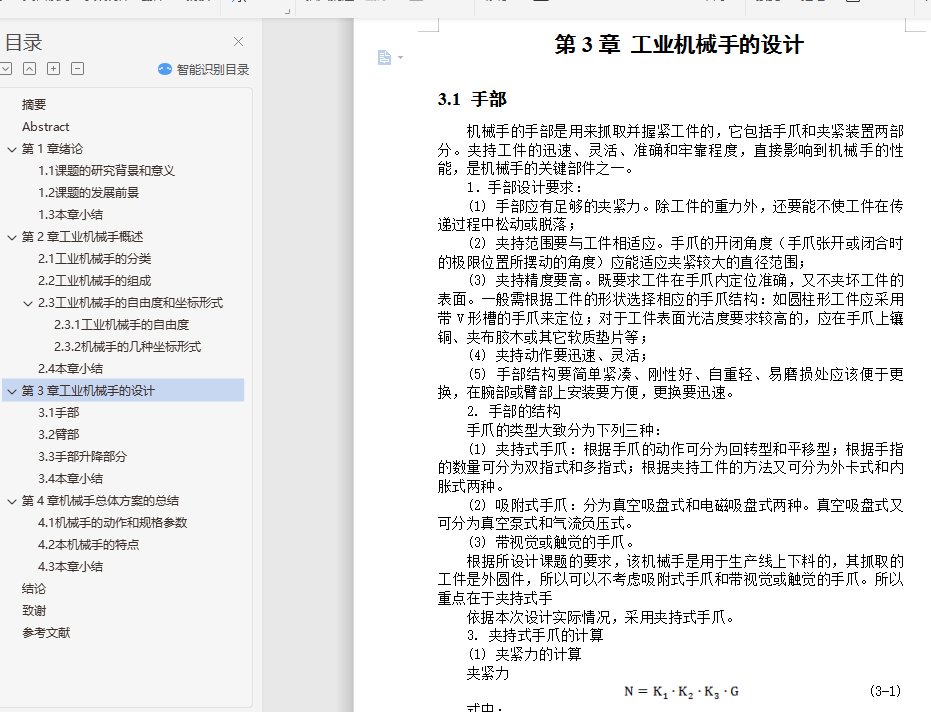Click the line (3) 带视觉或触觉的手爪
The width and height of the screenshot is (931, 712).
[x=553, y=542]
